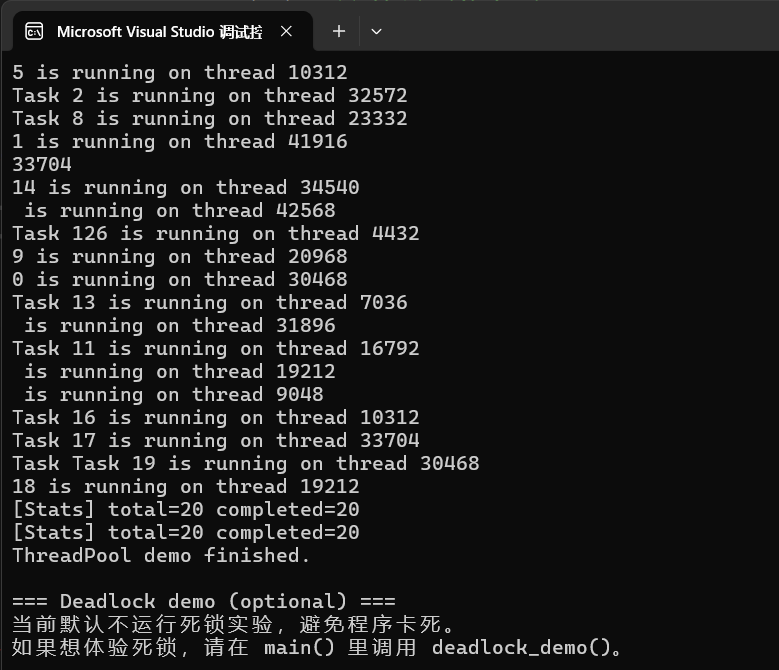
Task: Expand the new tab profile dropdown chevron
Action: (x=376, y=32)
